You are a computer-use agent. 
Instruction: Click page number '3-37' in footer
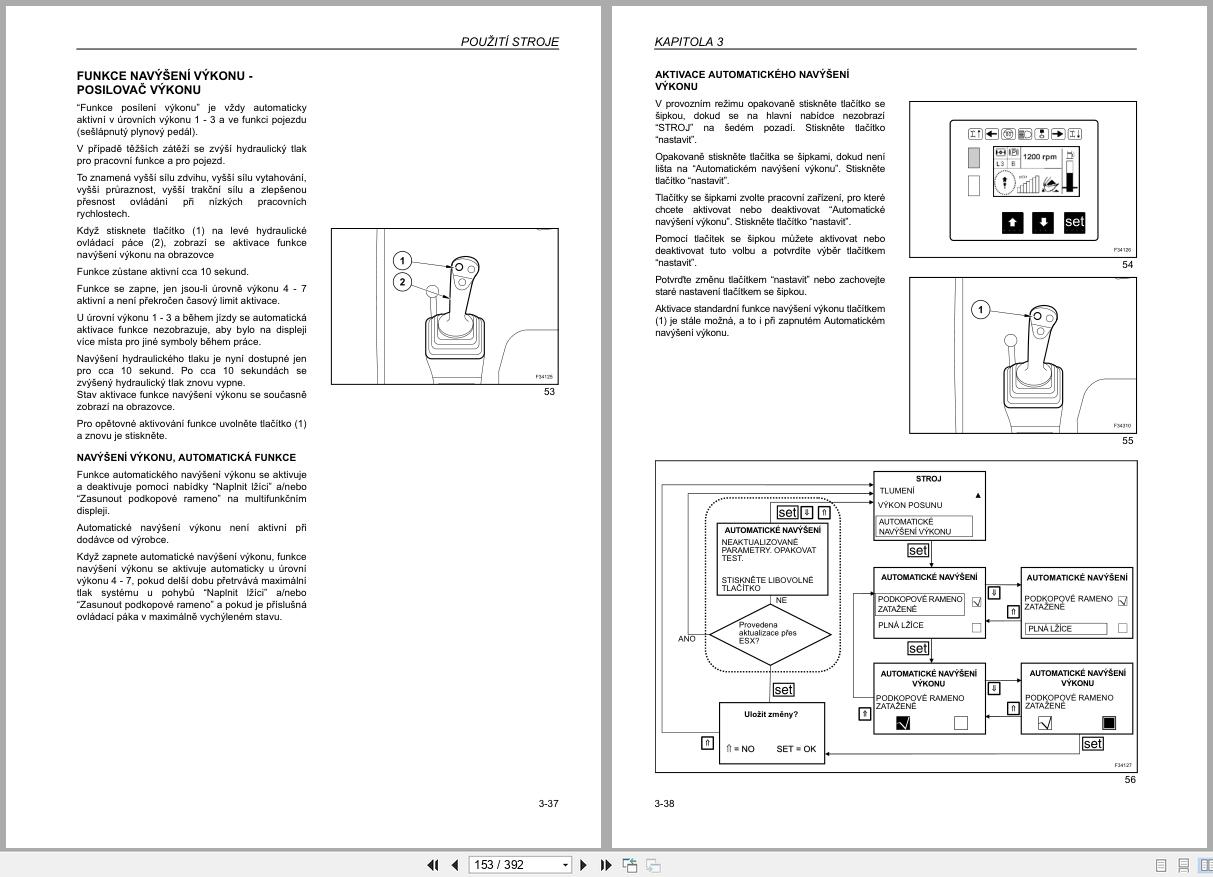[548, 803]
